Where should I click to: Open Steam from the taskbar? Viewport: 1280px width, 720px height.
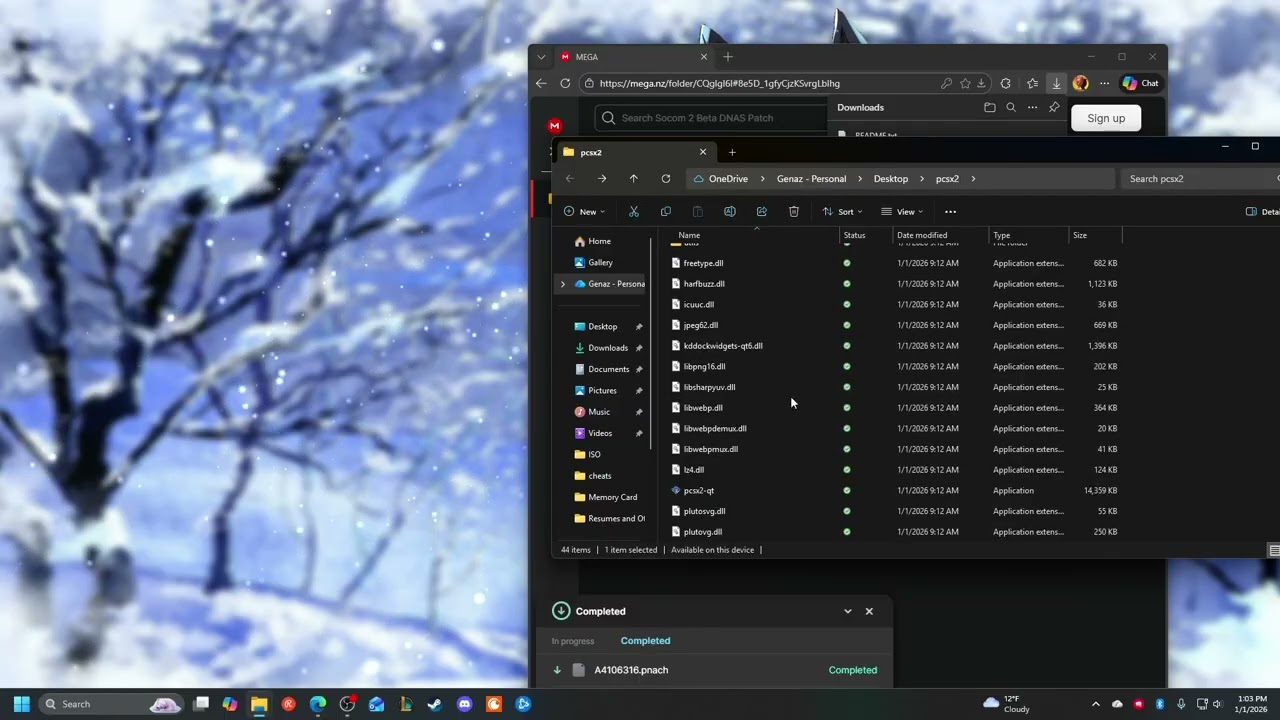tap(435, 704)
